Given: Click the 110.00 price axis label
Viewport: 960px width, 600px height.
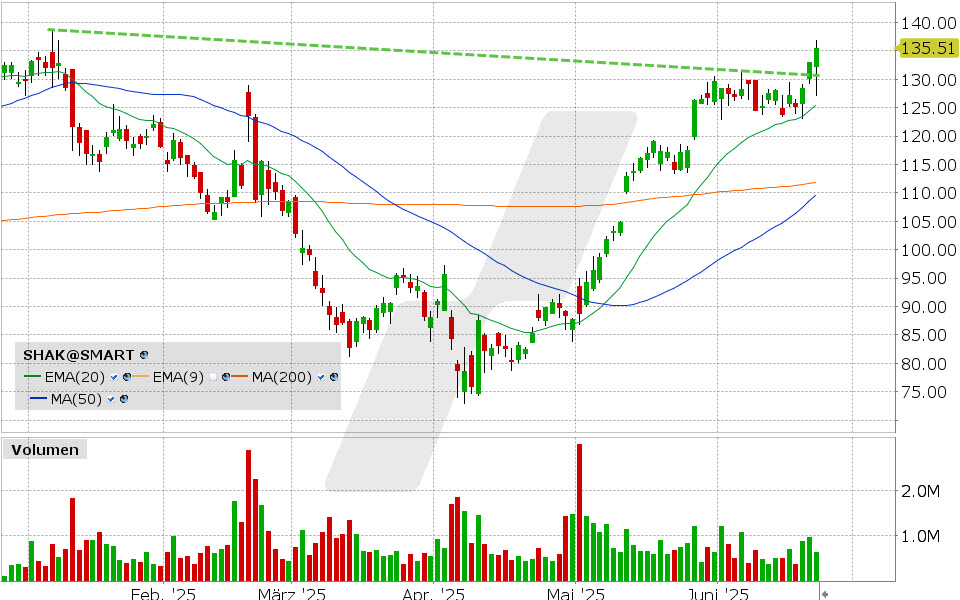Looking at the screenshot, I should [928, 193].
